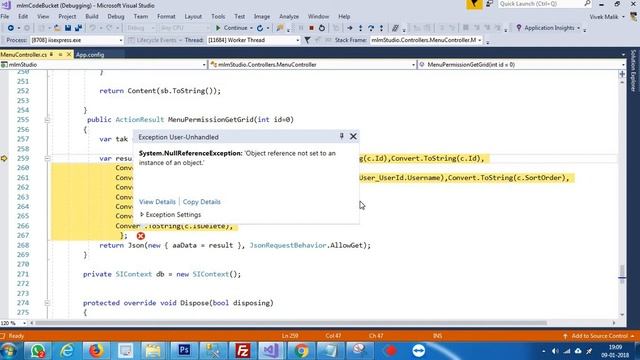Open Photoshop from the taskbar

pos(184,351)
